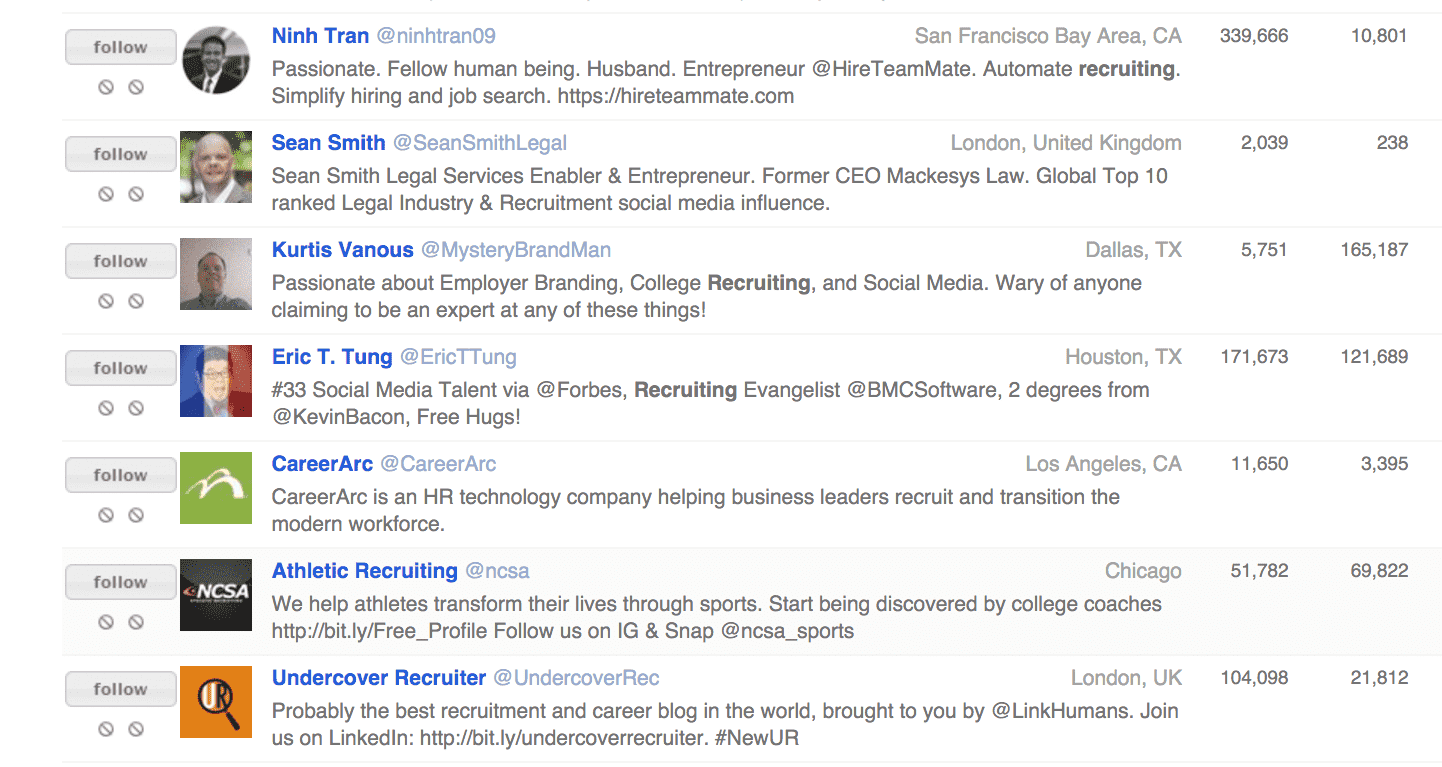This screenshot has height=767, width=1442.
Task: Follow Undercover Recruiter account
Action: [x=120, y=689]
